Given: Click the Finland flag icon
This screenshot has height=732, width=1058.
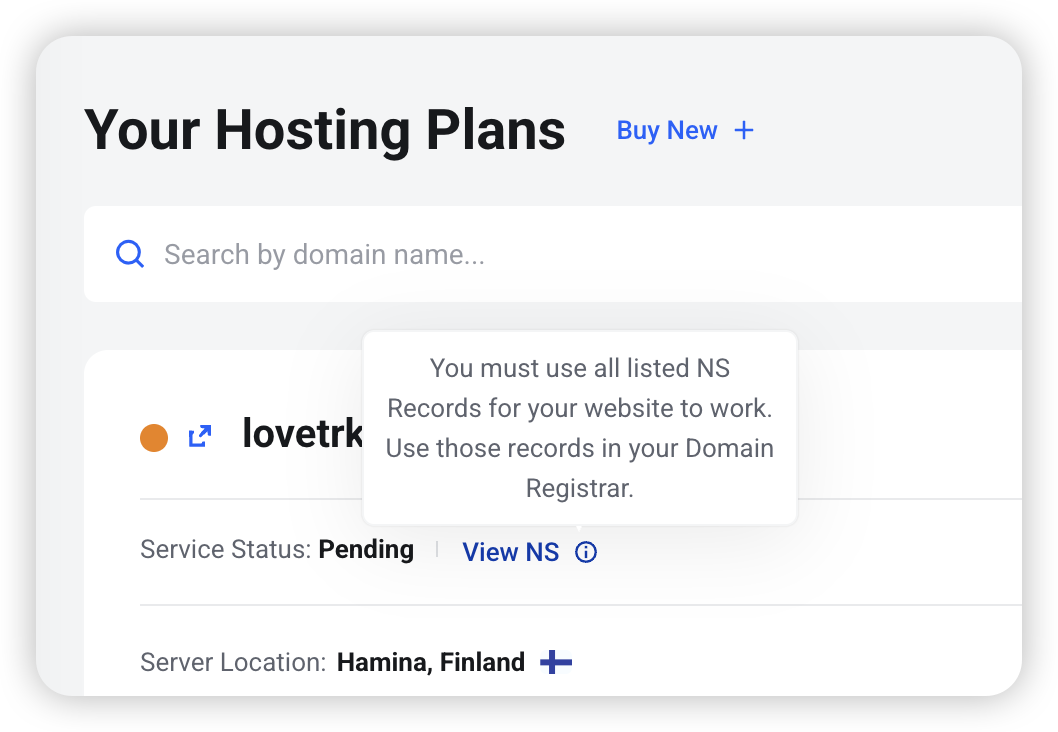Looking at the screenshot, I should click(x=556, y=663).
